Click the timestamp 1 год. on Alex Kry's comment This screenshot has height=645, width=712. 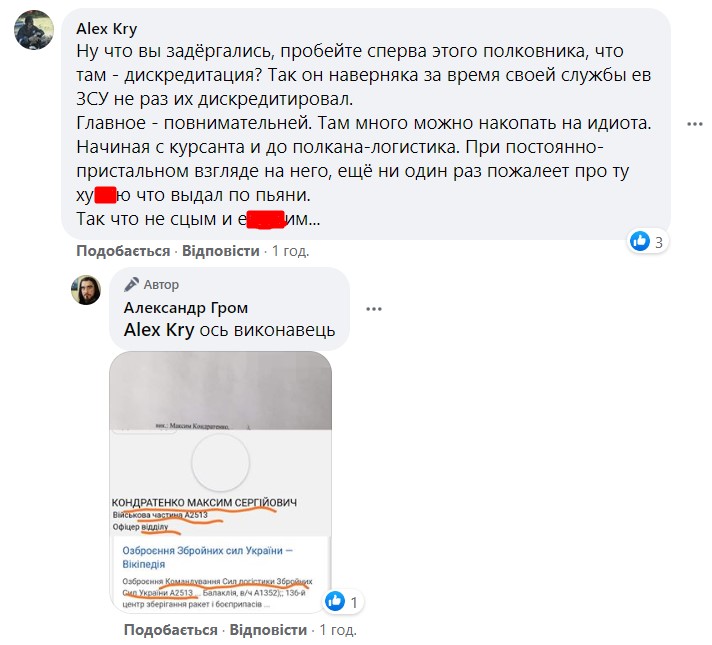(x=291, y=251)
